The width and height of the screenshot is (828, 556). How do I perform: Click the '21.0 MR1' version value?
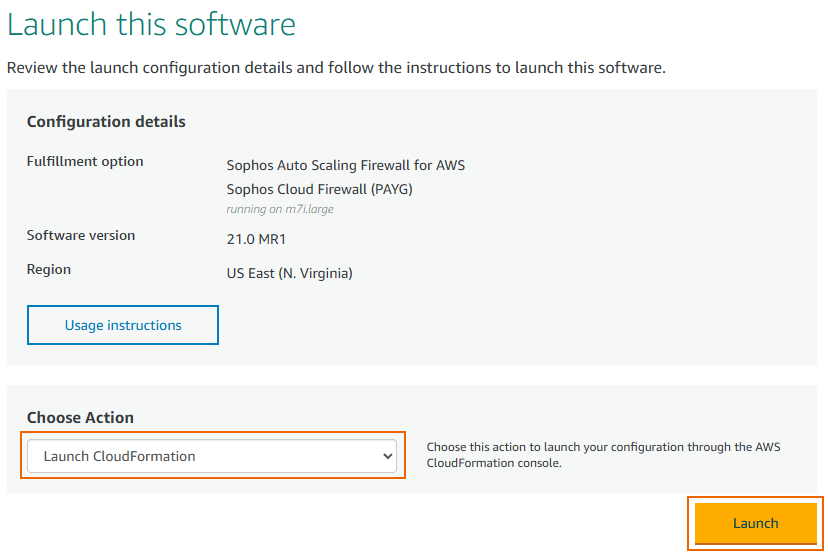coord(258,239)
